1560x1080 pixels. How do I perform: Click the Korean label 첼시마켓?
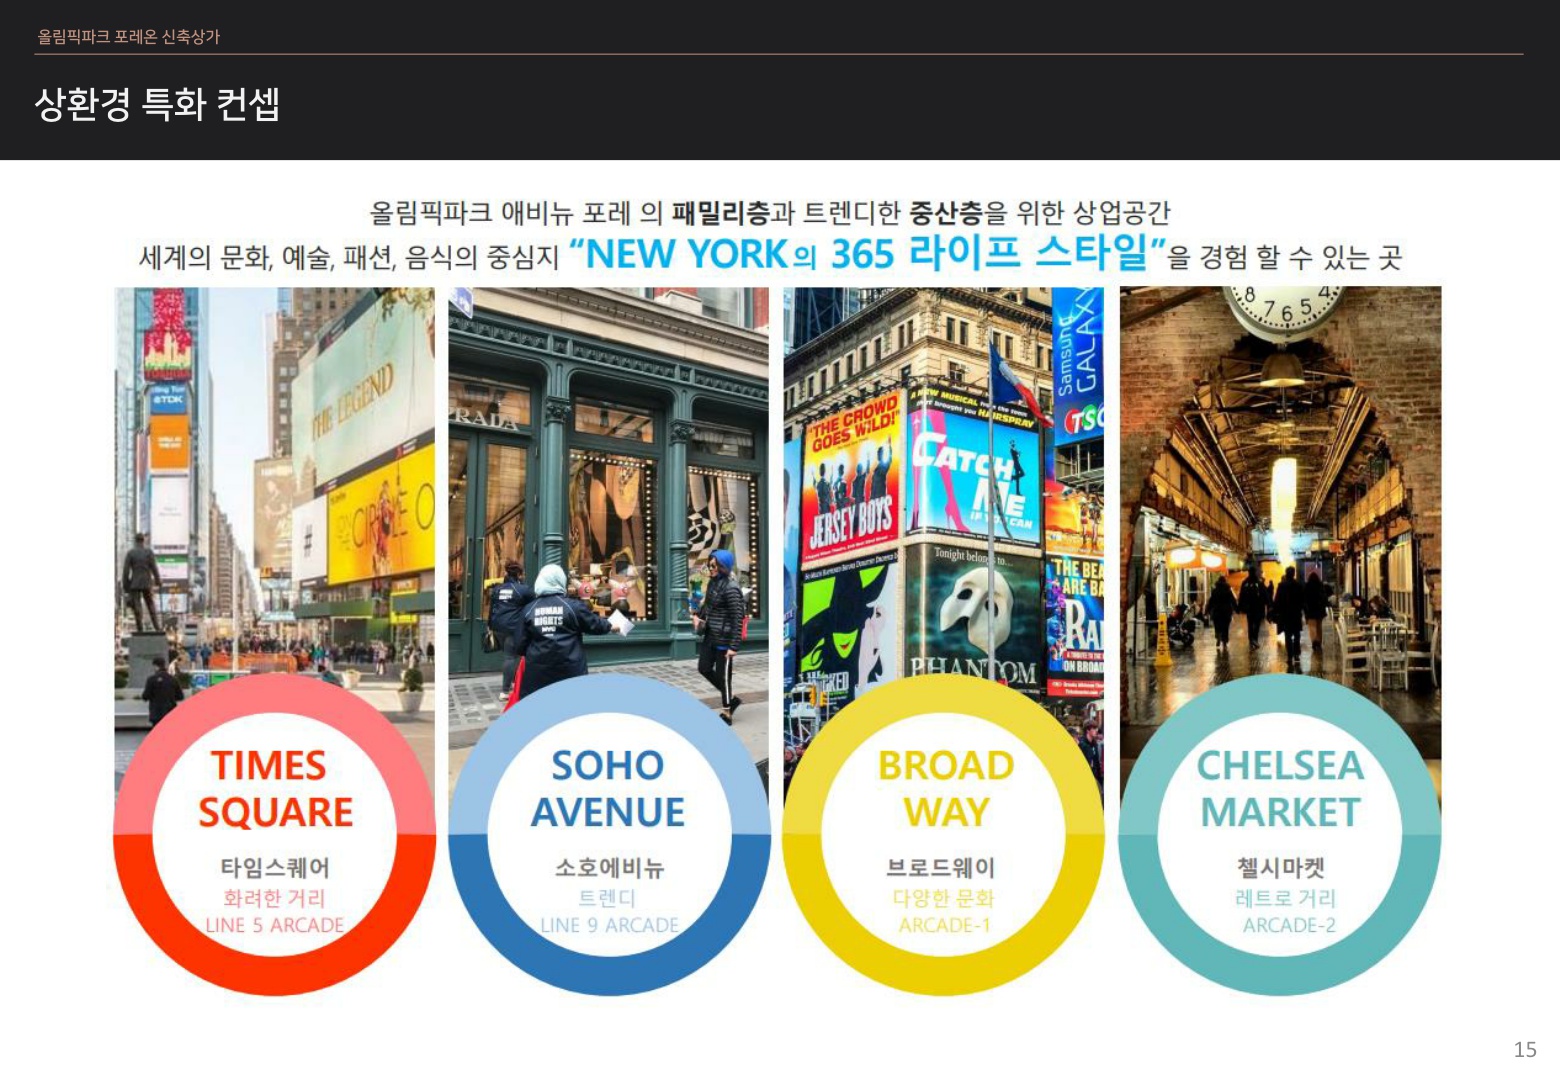tap(1281, 868)
